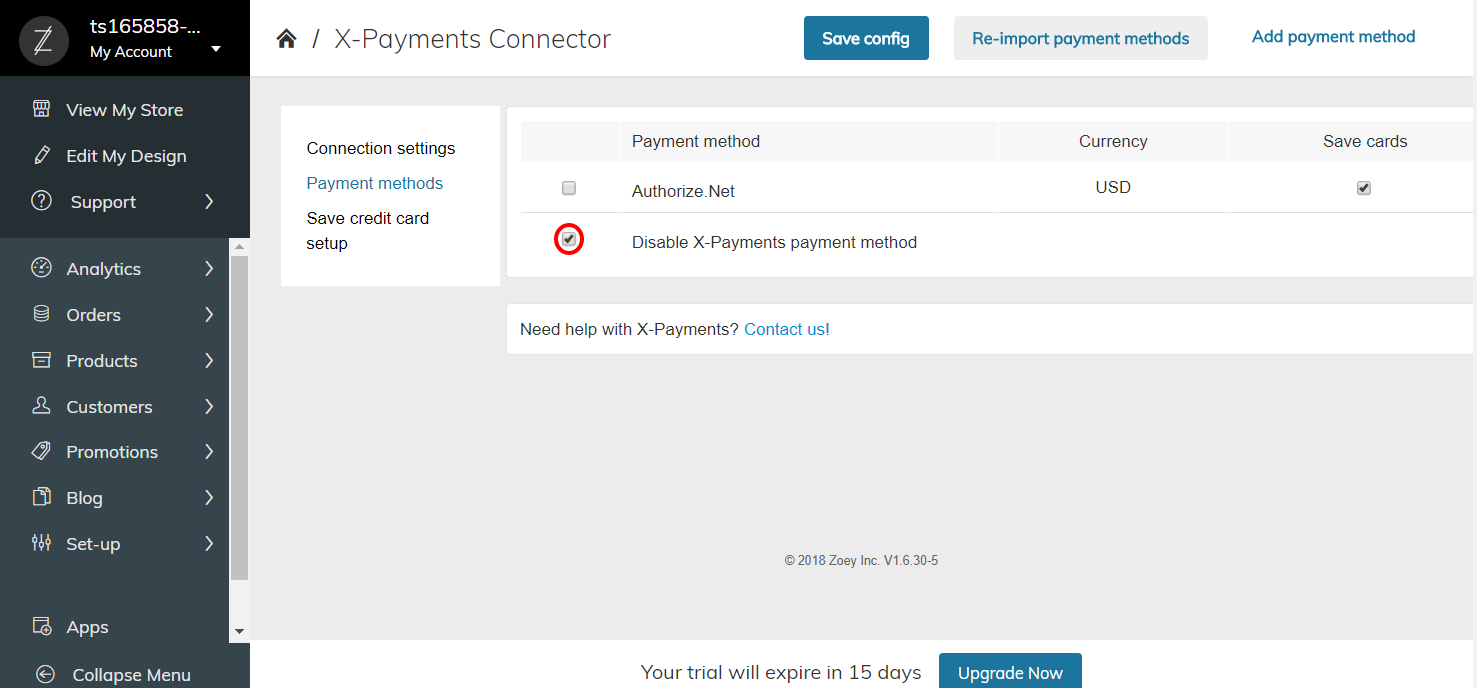Open Save credit card setup section
The width and height of the screenshot is (1477, 688).
pyautogui.click(x=368, y=230)
